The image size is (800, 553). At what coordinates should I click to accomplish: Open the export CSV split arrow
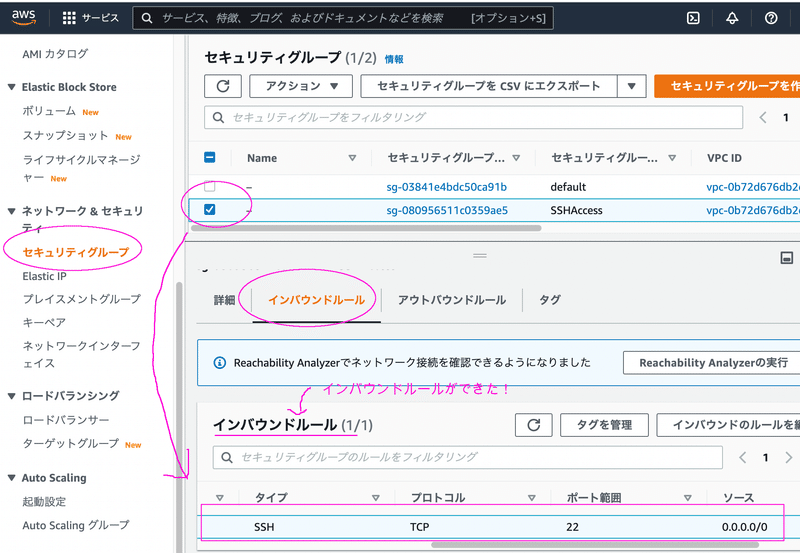click(632, 86)
